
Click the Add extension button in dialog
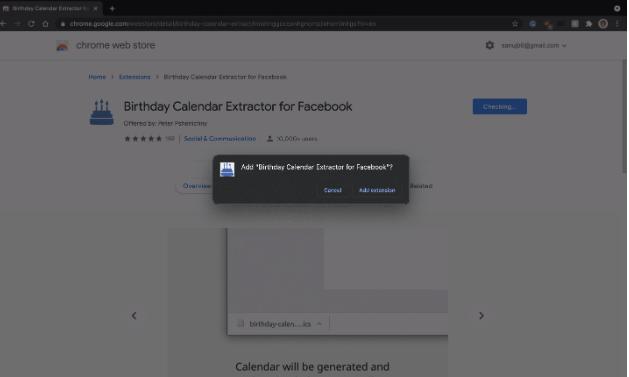click(x=377, y=190)
